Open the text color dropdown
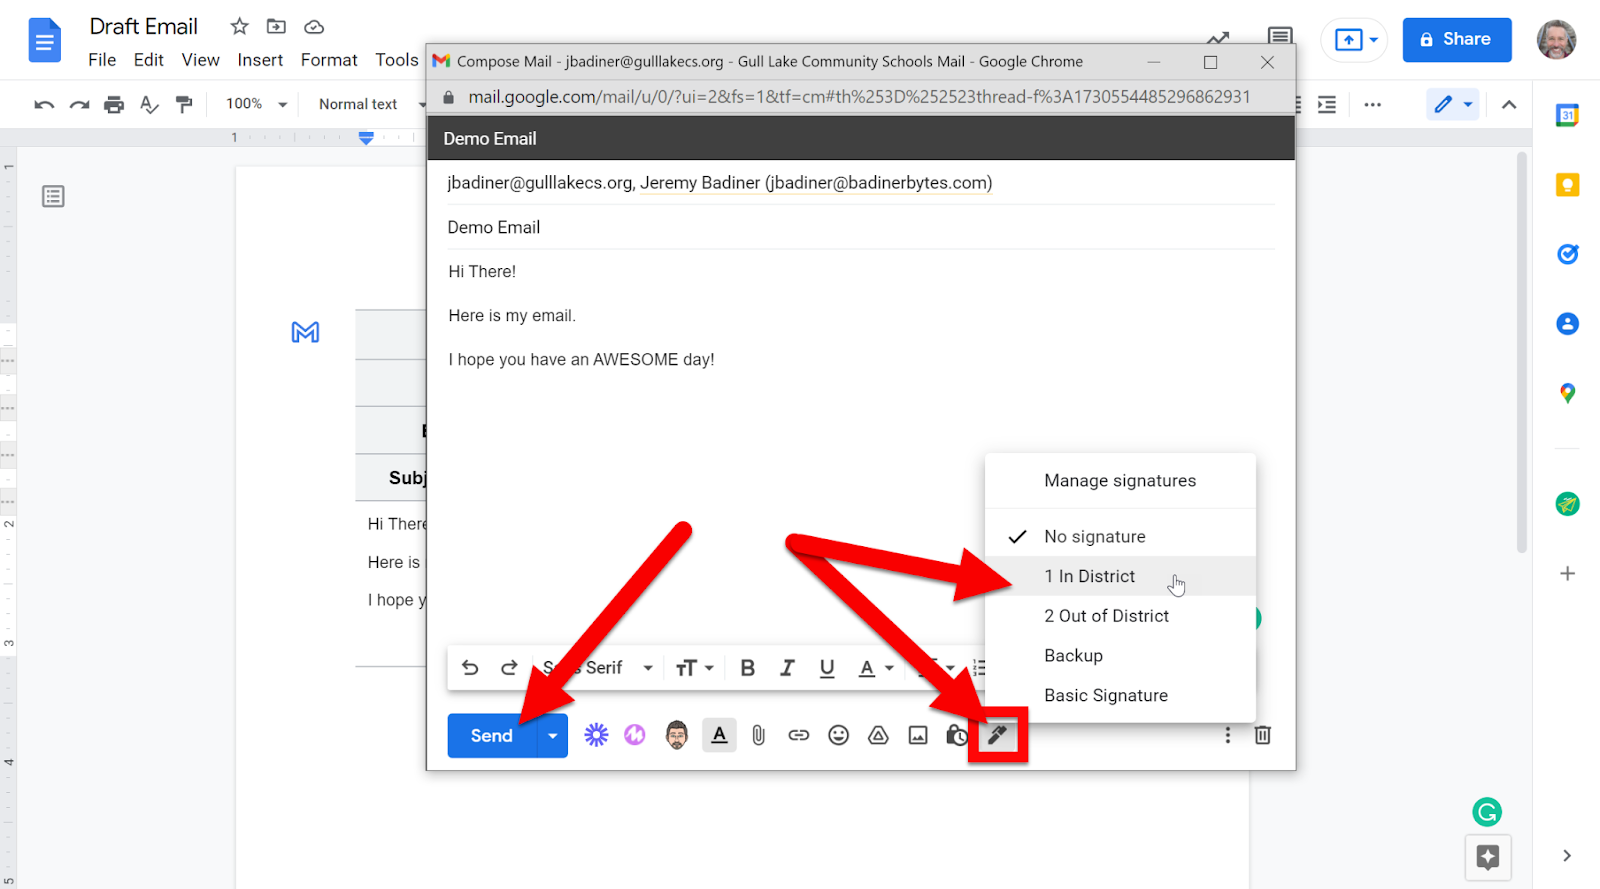1600x889 pixels. tap(876, 668)
